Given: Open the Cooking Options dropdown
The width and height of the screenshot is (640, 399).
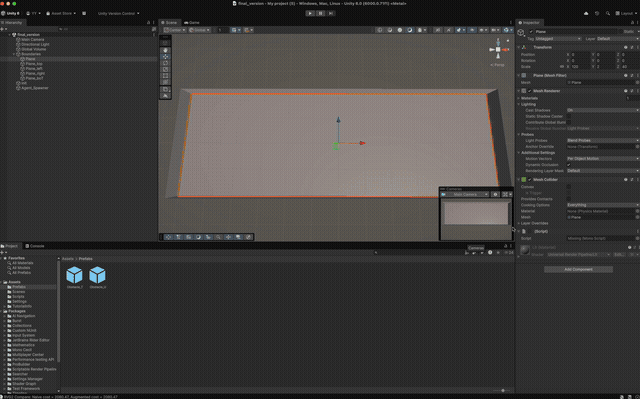Looking at the screenshot, I should (x=603, y=205).
